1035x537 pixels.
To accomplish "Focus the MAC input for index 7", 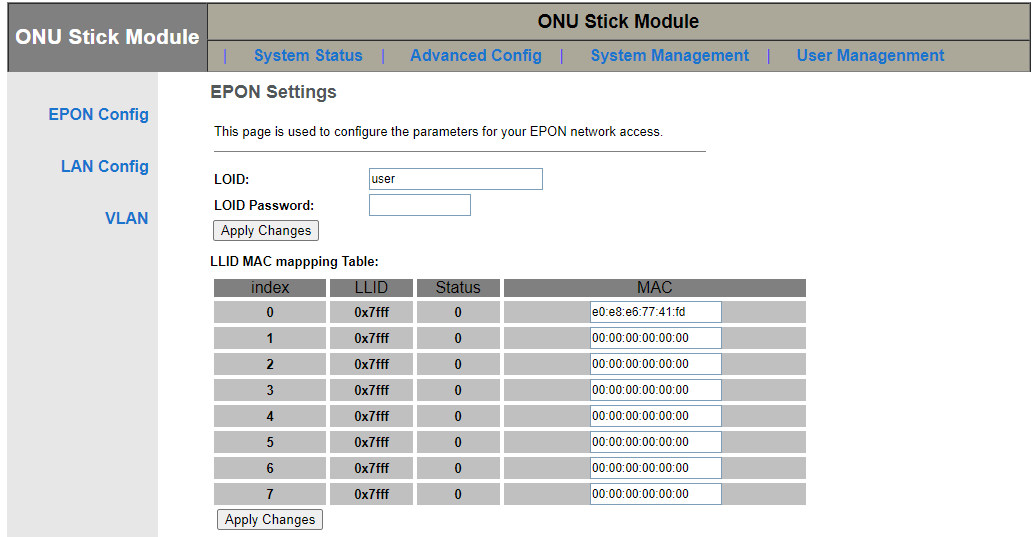I will click(x=655, y=494).
